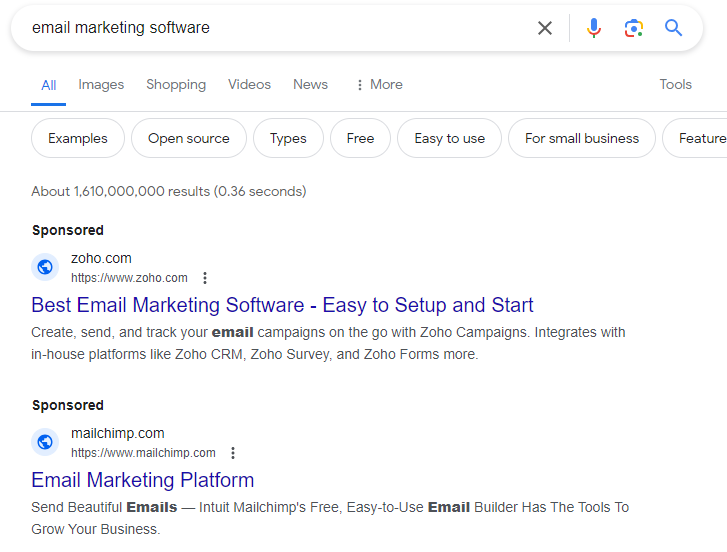This screenshot has width=727, height=552.
Task: Clear the search box with X icon
Action: pos(545,28)
